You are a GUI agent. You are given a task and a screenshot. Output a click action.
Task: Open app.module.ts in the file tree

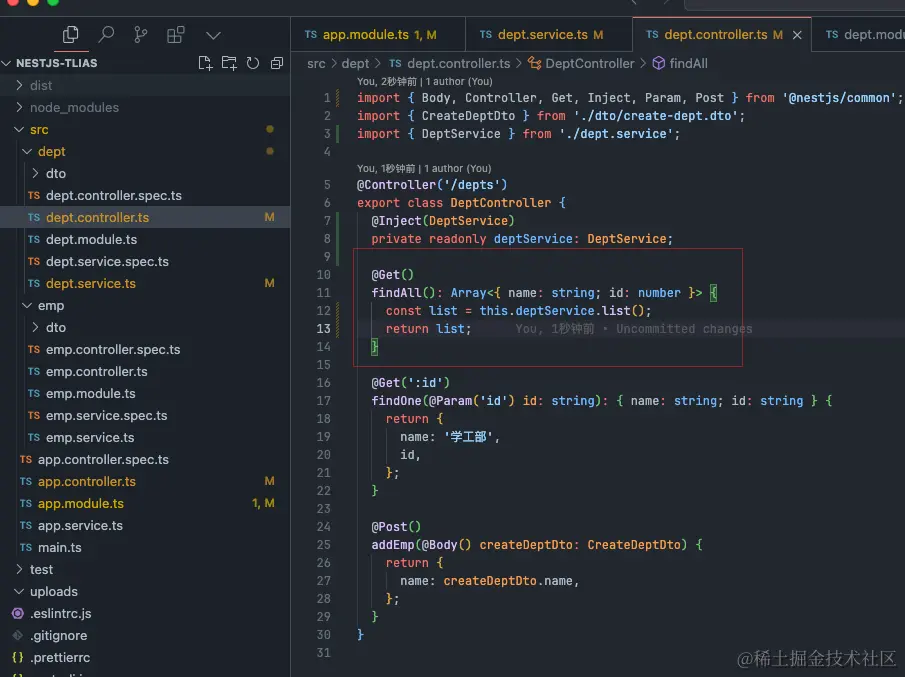[x=81, y=503]
